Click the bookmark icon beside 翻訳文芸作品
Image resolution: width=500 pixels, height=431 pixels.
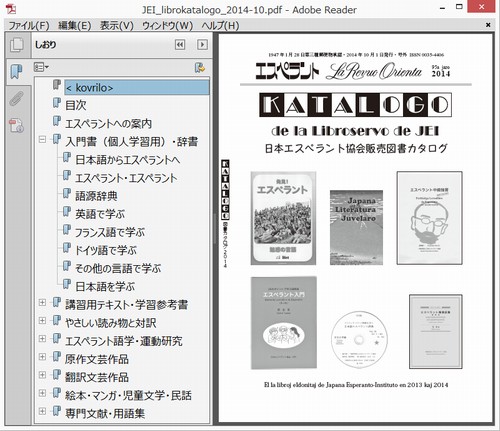click(x=57, y=375)
